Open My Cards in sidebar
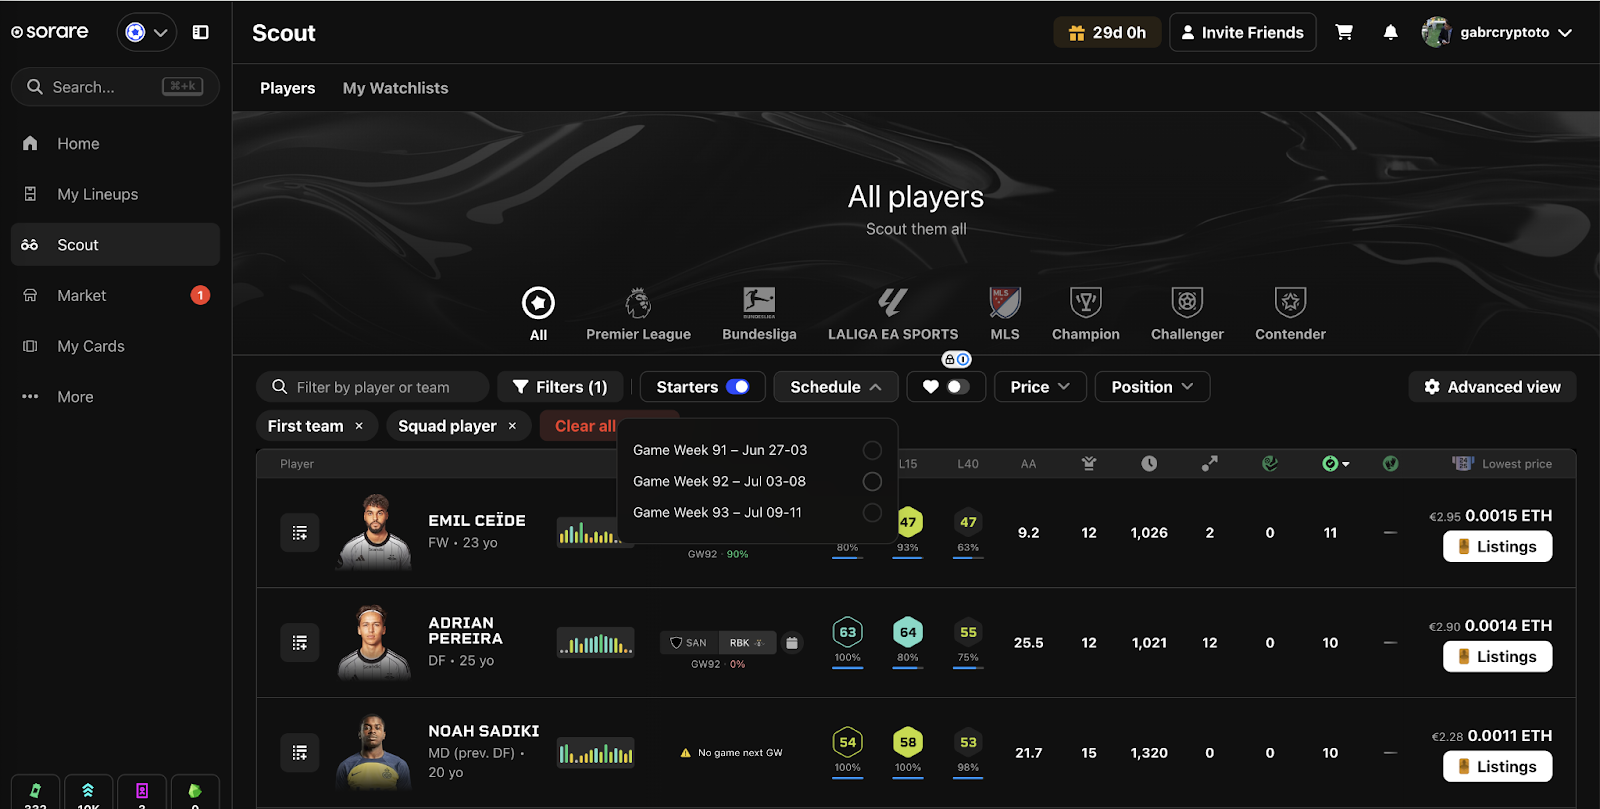 115,346
